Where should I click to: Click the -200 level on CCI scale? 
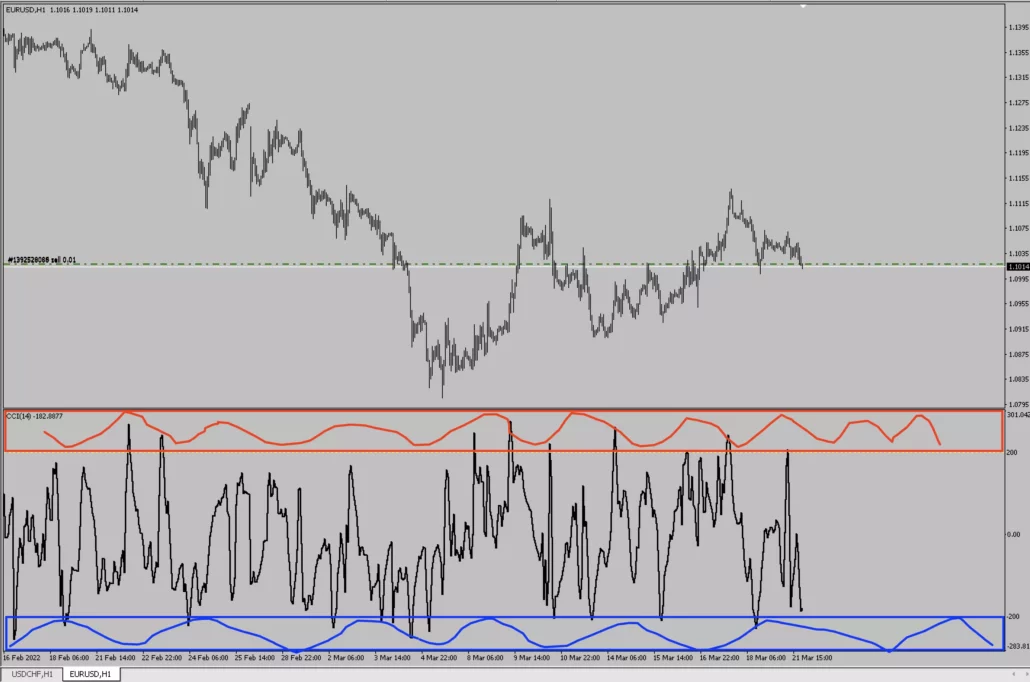(x=1012, y=617)
